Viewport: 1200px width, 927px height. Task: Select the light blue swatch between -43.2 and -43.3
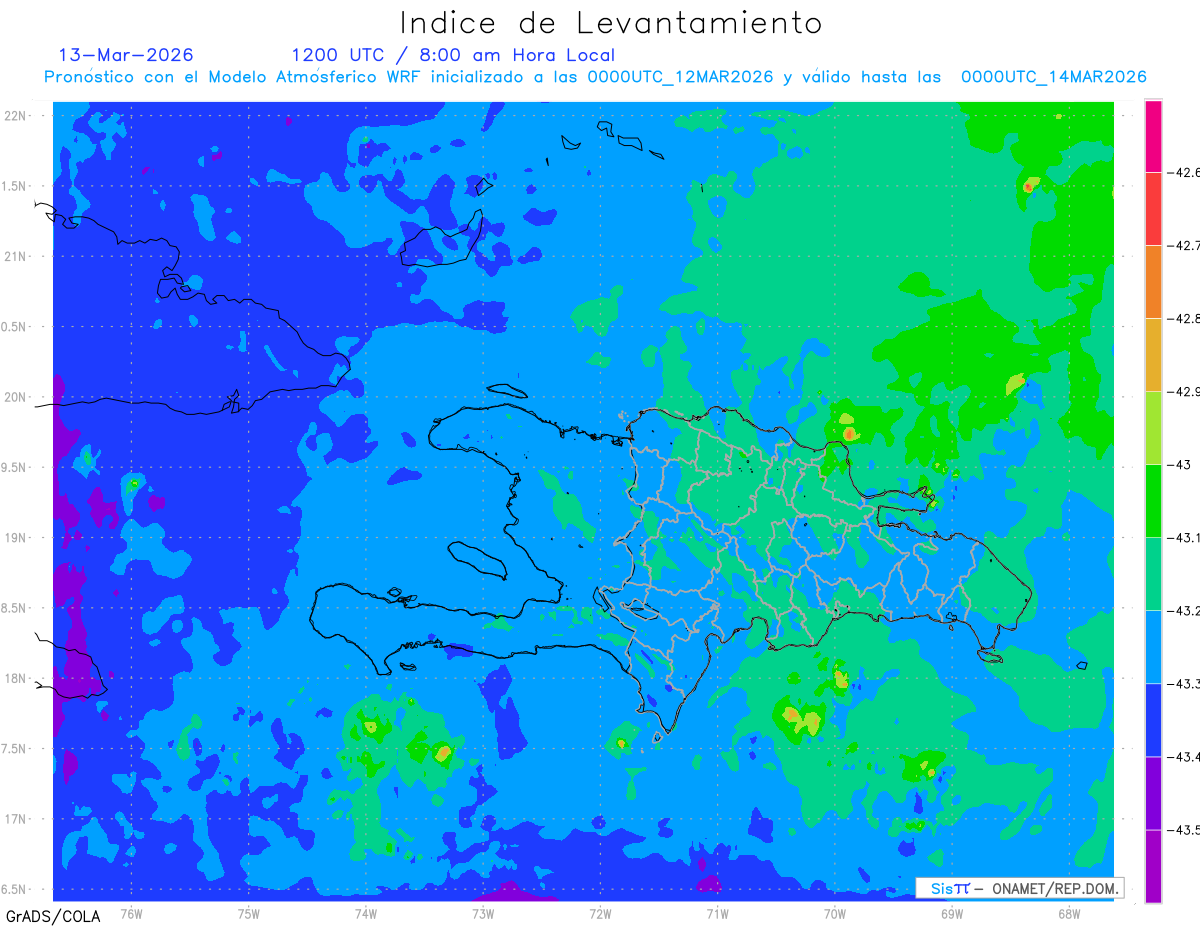(1153, 647)
